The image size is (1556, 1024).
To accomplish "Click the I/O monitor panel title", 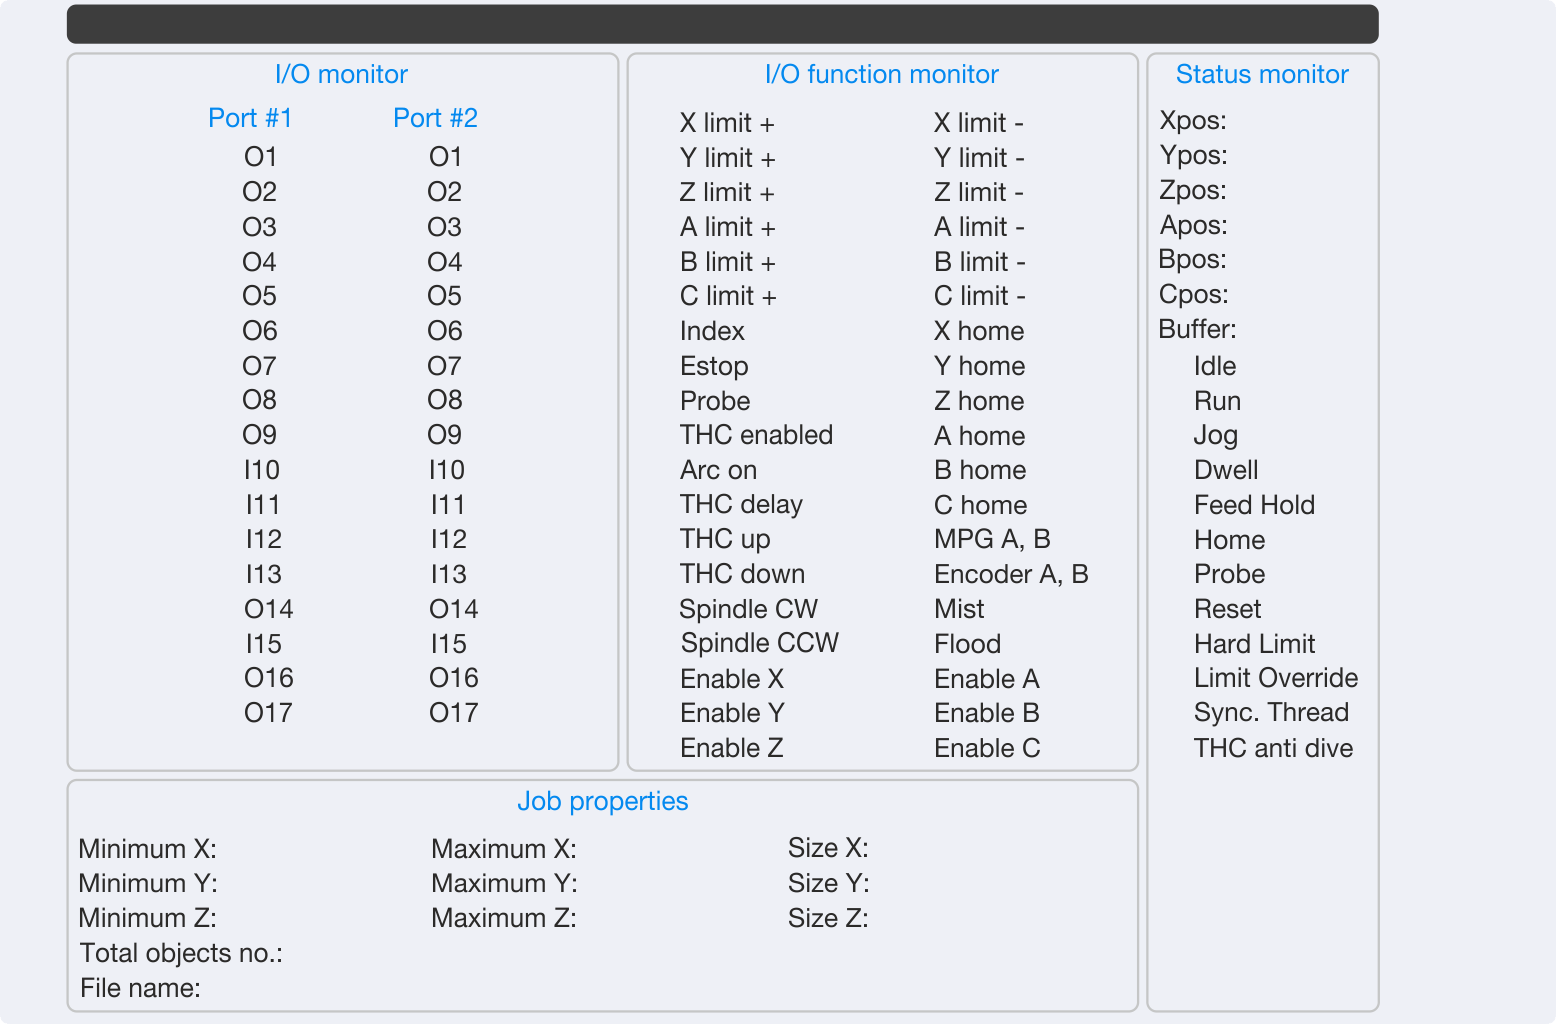I will coord(341,74).
